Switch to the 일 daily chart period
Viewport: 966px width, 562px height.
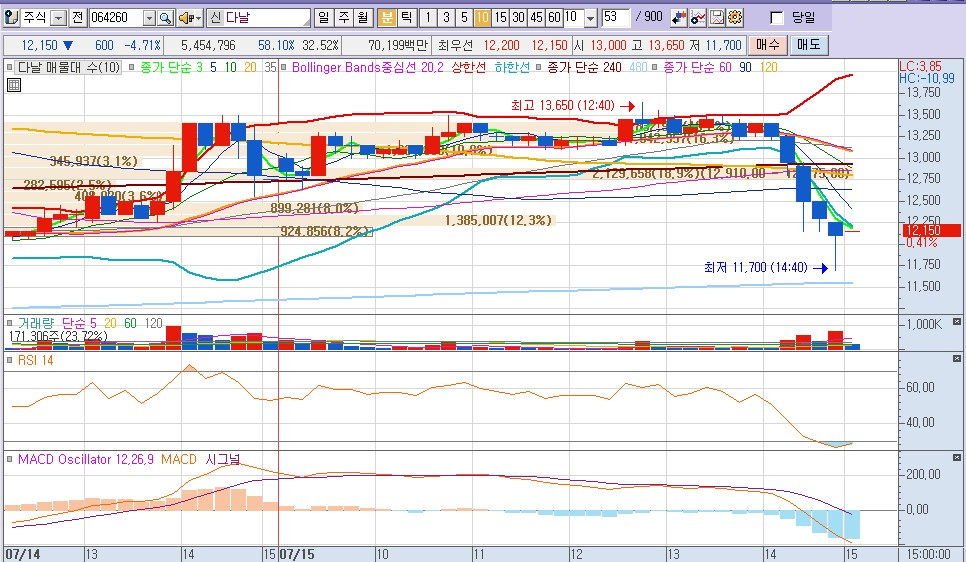tap(322, 18)
